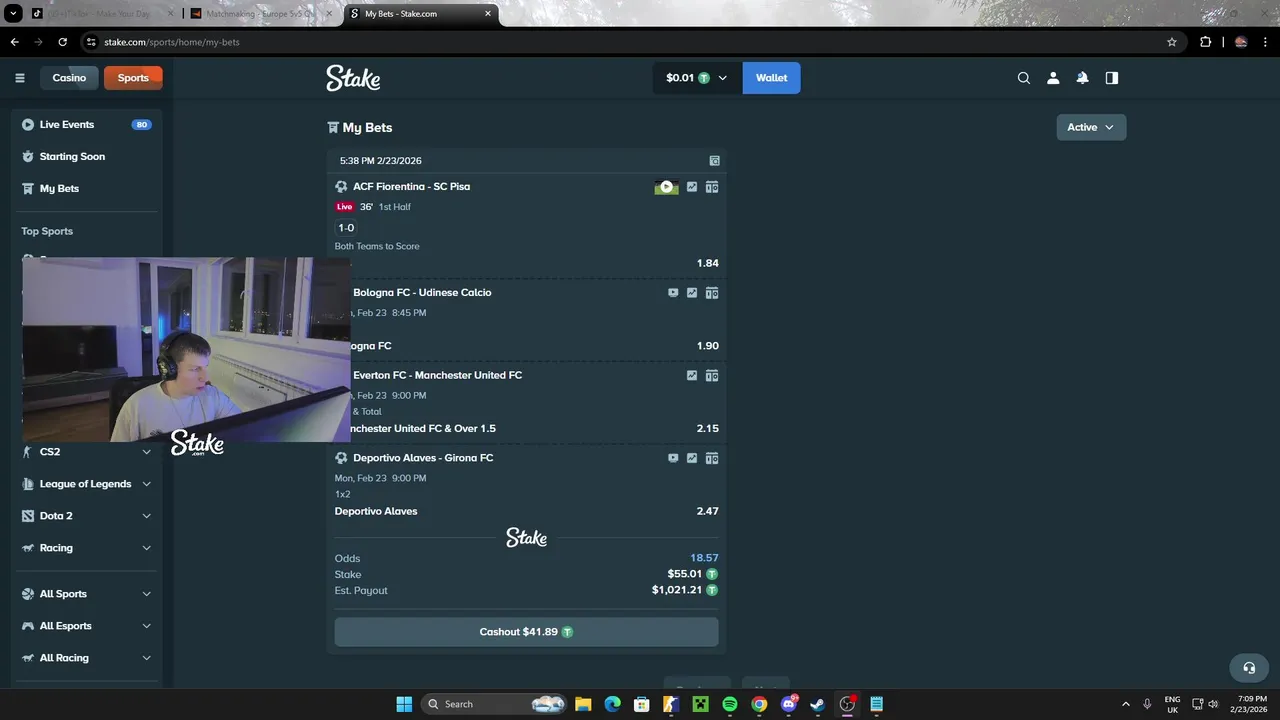This screenshot has height=720, width=1280.
Task: Open the balance currency dropdown
Action: (x=697, y=78)
